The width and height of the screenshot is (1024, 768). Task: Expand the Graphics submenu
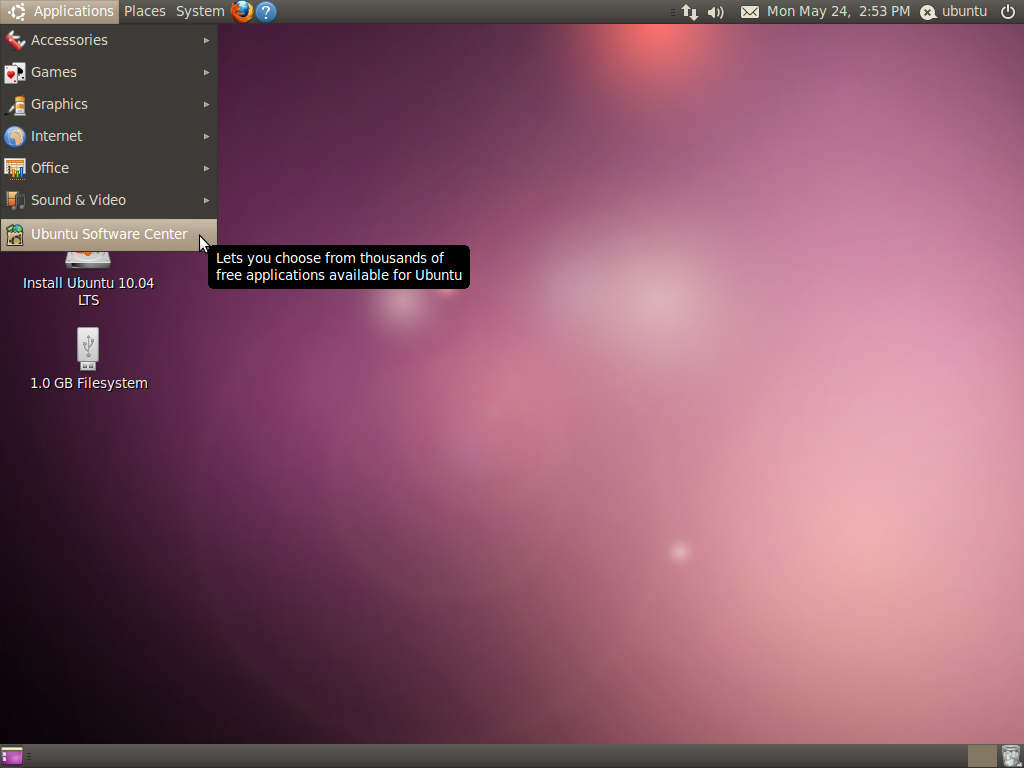pos(108,104)
